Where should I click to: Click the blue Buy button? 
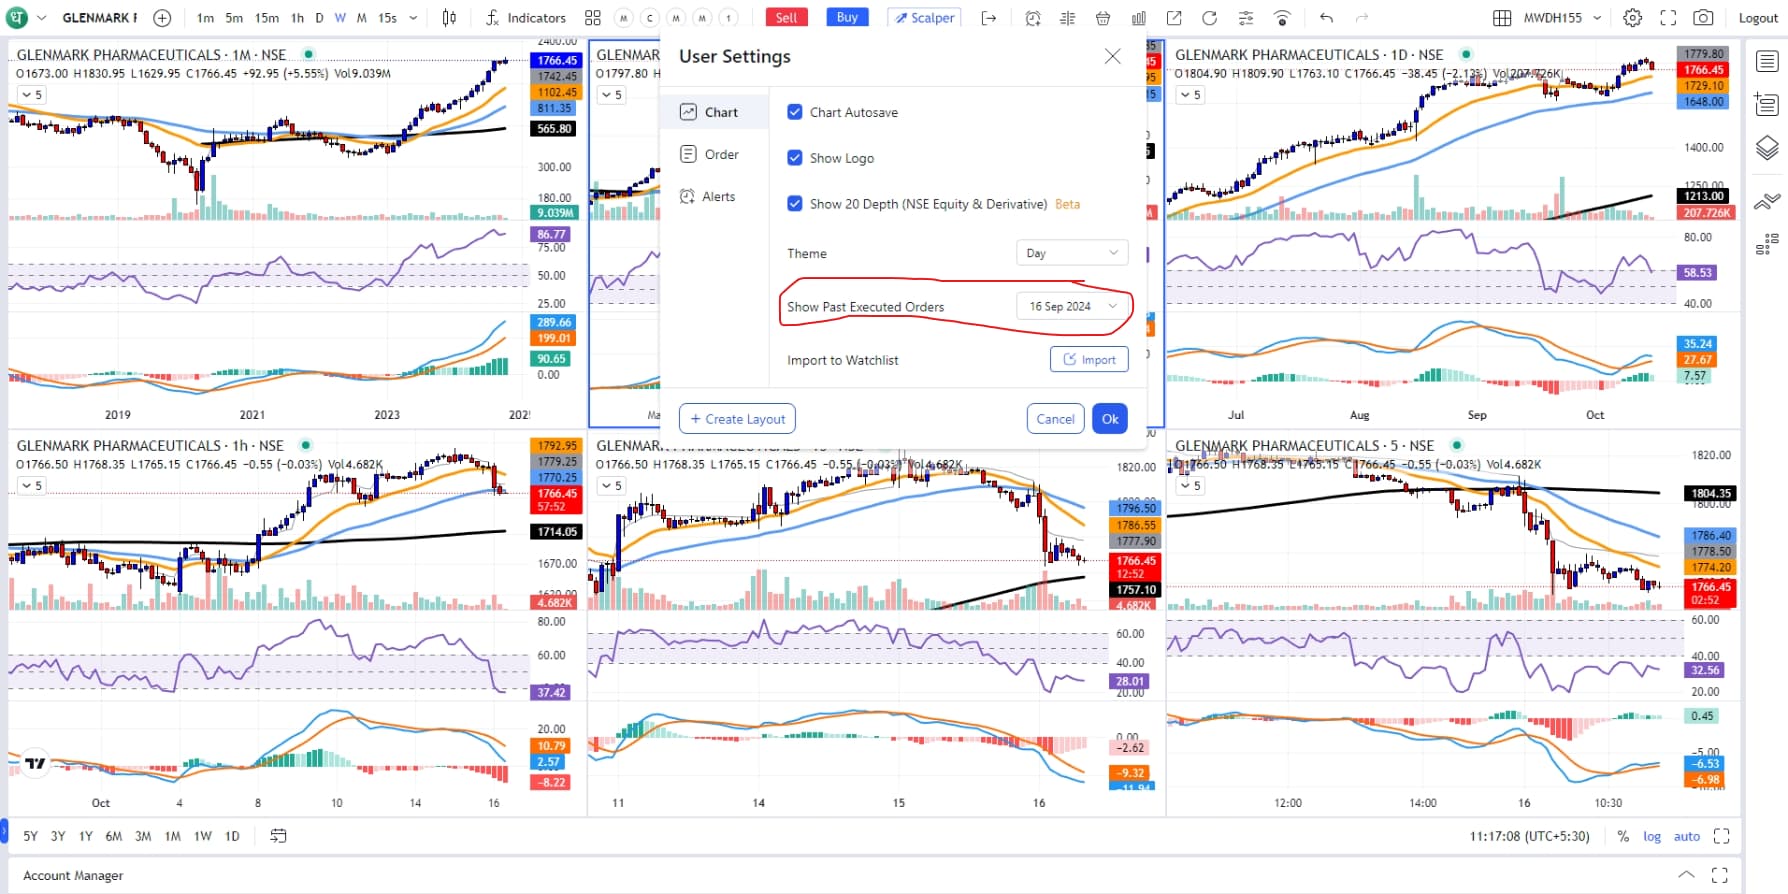click(x=847, y=18)
